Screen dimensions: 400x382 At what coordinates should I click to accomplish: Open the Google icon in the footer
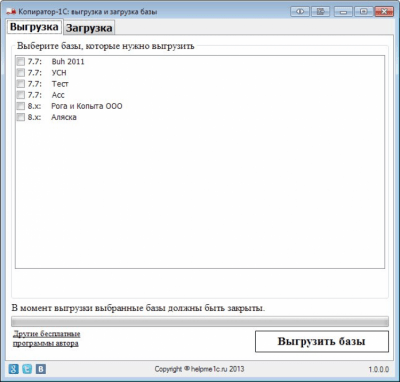click(14, 369)
